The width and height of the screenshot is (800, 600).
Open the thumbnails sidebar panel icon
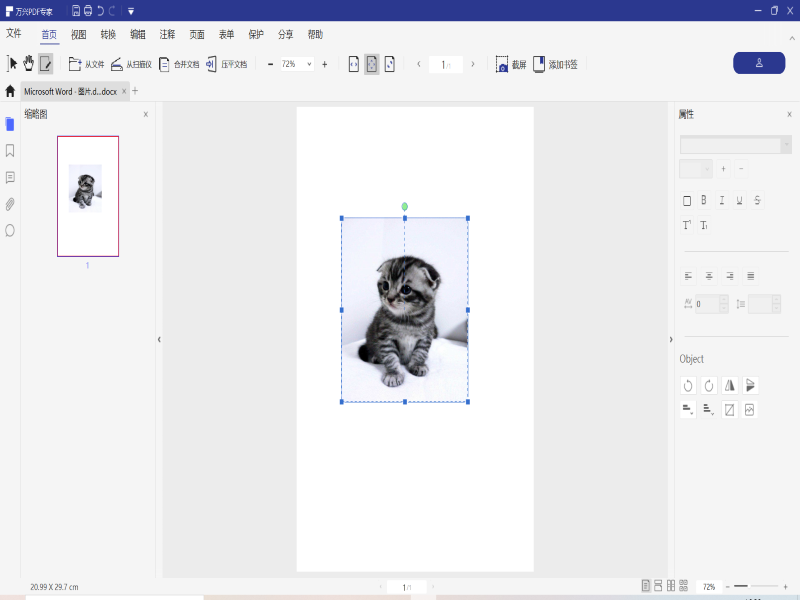pyautogui.click(x=10, y=124)
